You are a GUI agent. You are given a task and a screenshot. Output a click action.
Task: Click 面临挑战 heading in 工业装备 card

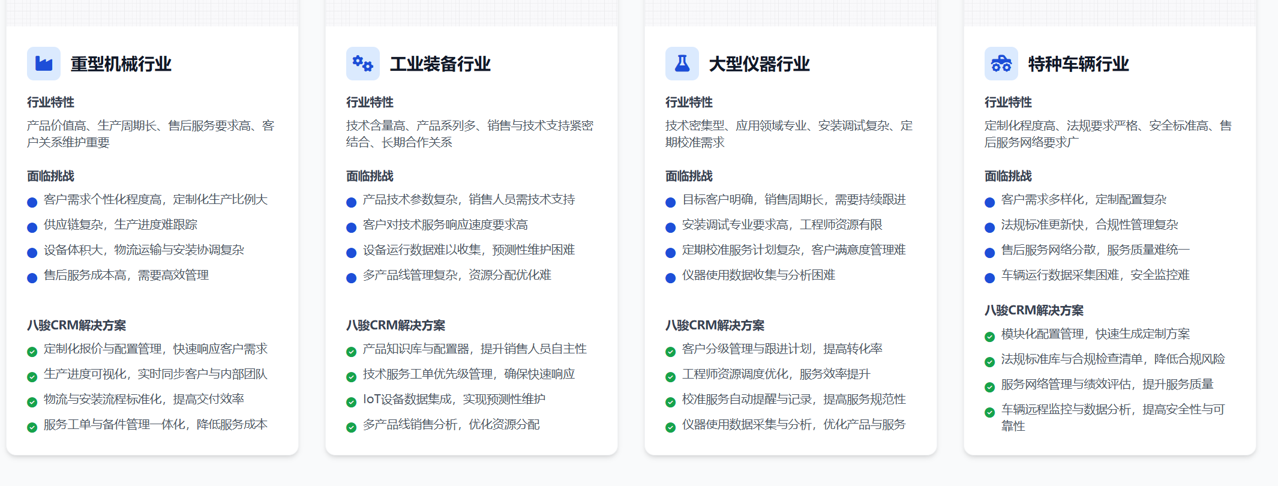pyautogui.click(x=370, y=176)
